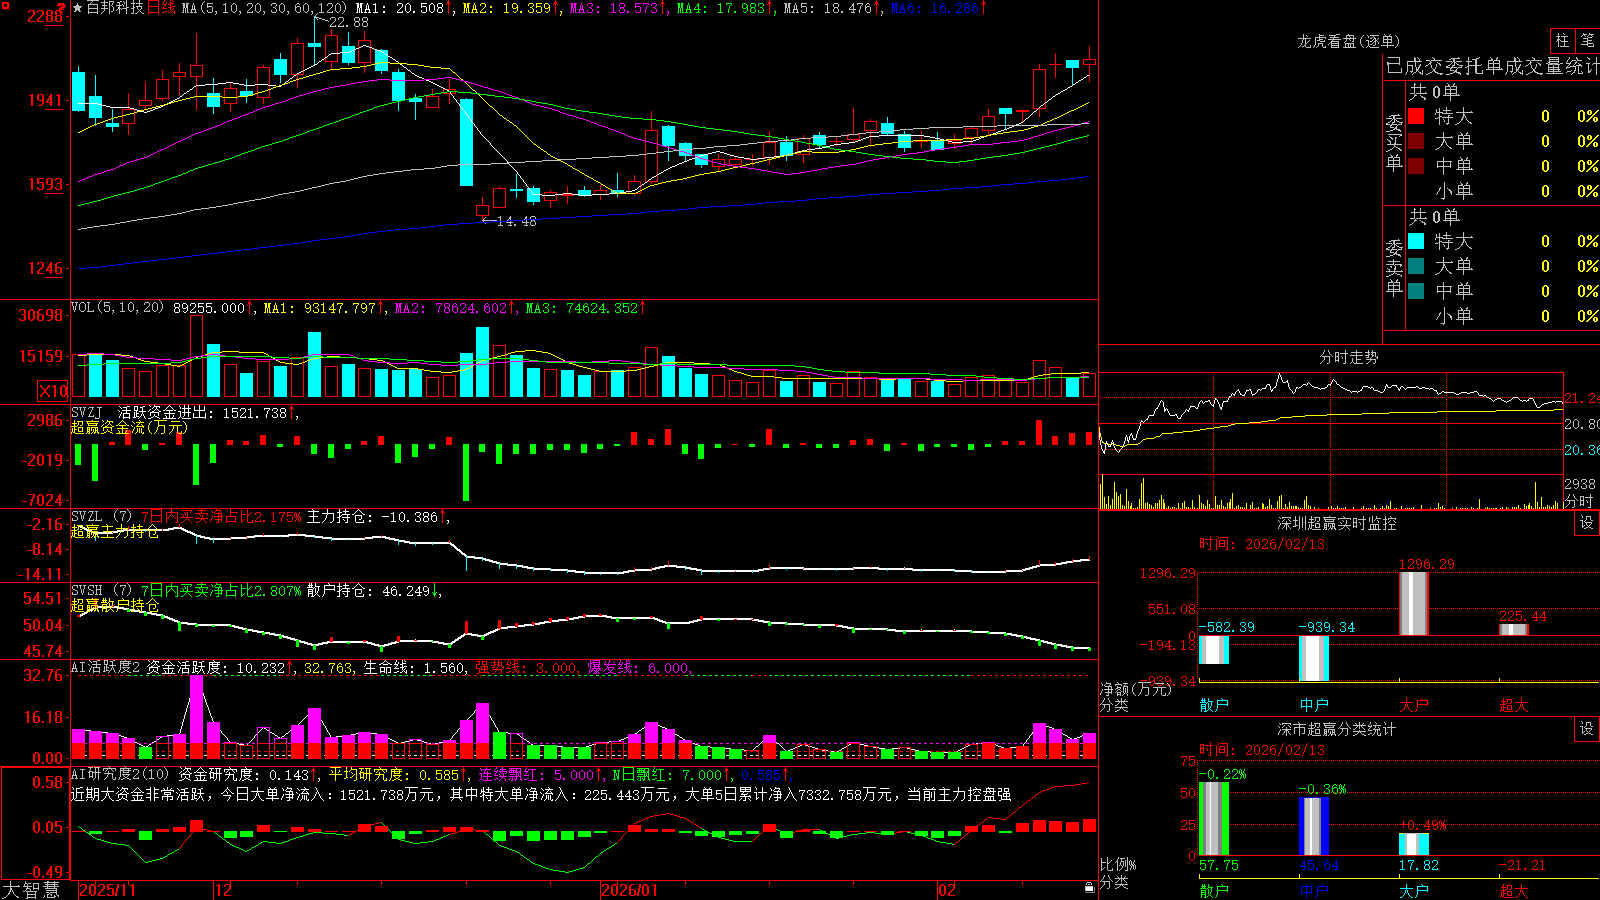This screenshot has width=1600, height=900.
Task: Click the 深圳超赢实时监控 panel title
Action: 1337,523
